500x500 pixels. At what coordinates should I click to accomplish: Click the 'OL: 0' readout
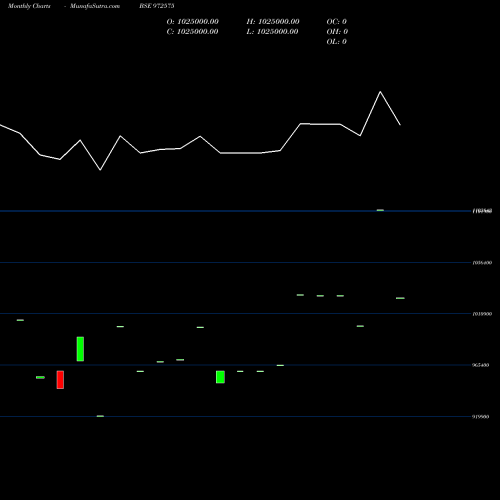(x=336, y=42)
